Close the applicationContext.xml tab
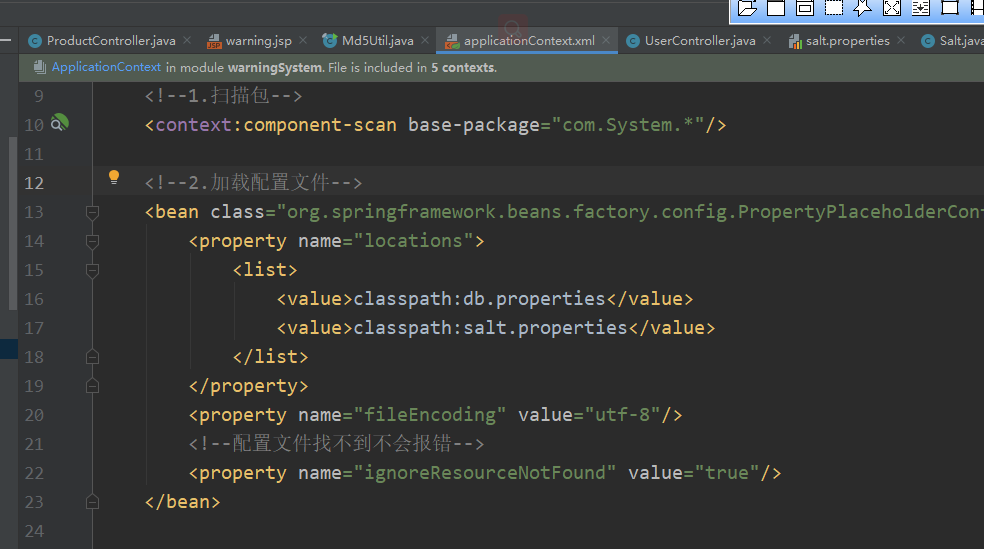Screen dimensions: 984x549 point(606,40)
